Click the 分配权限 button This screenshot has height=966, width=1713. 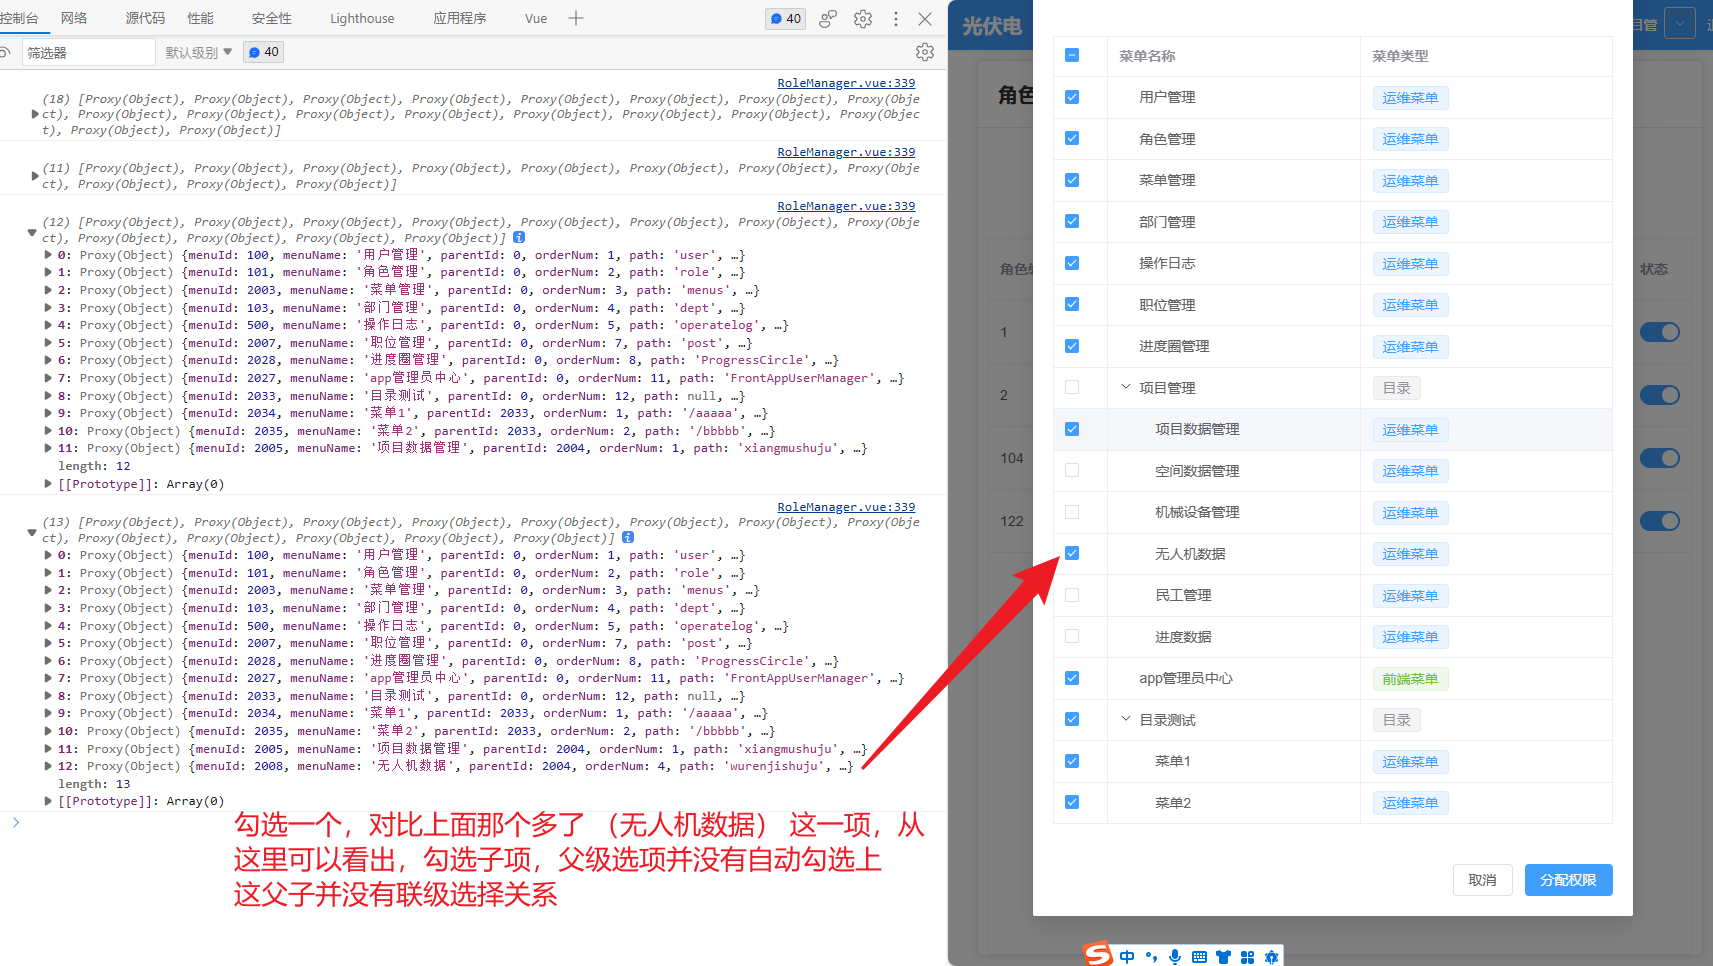click(x=1568, y=880)
